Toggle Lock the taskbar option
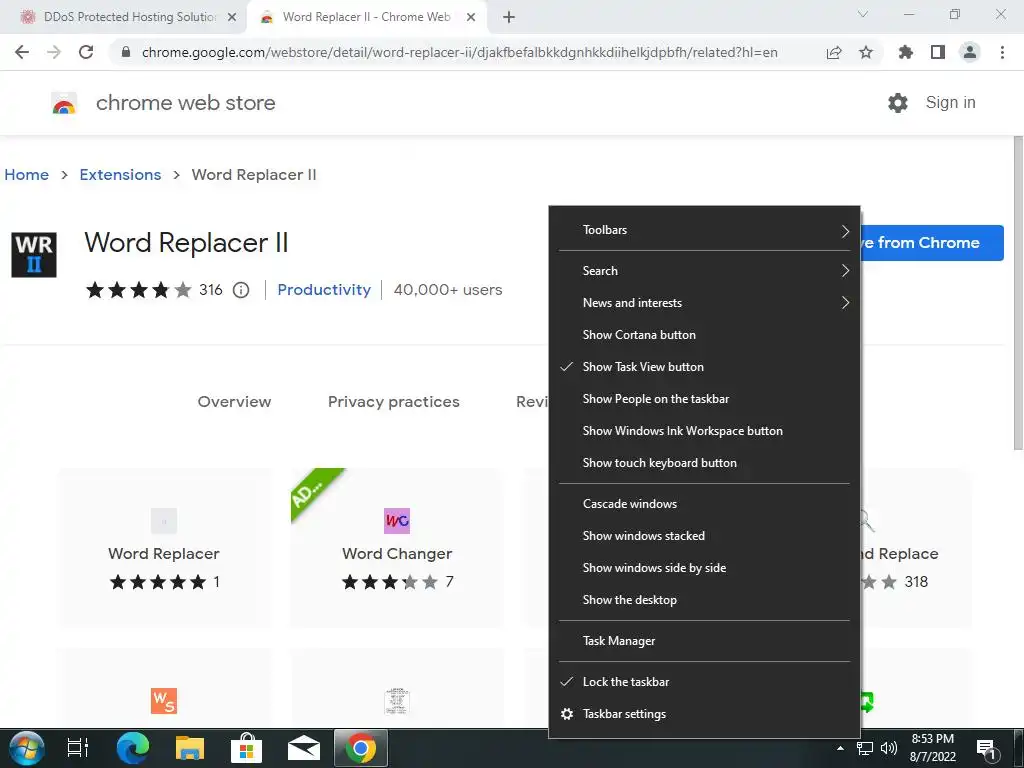Screen dimensions: 1024x768 click(x=704, y=682)
